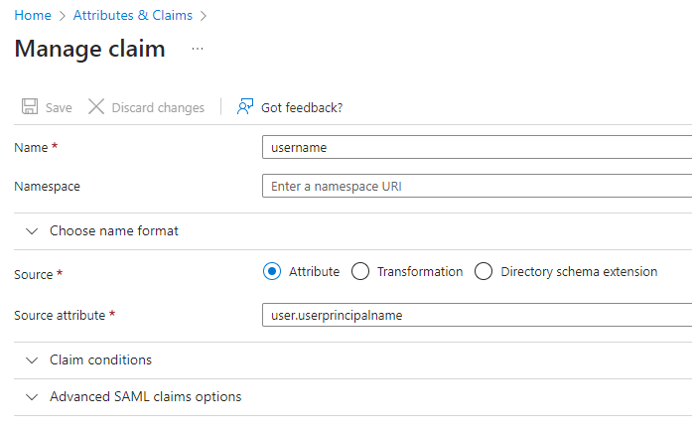Expand Advanced SAML claims options
692x429 pixels.
pyautogui.click(x=145, y=397)
